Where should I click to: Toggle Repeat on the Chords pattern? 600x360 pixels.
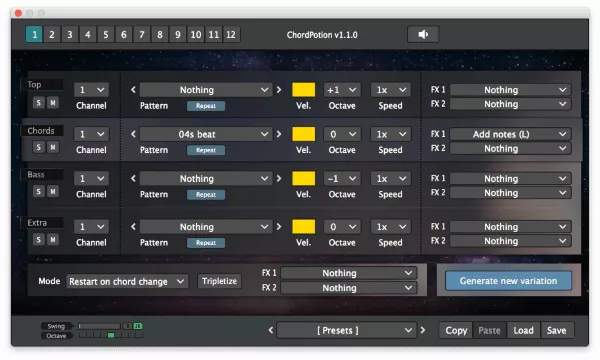206,150
